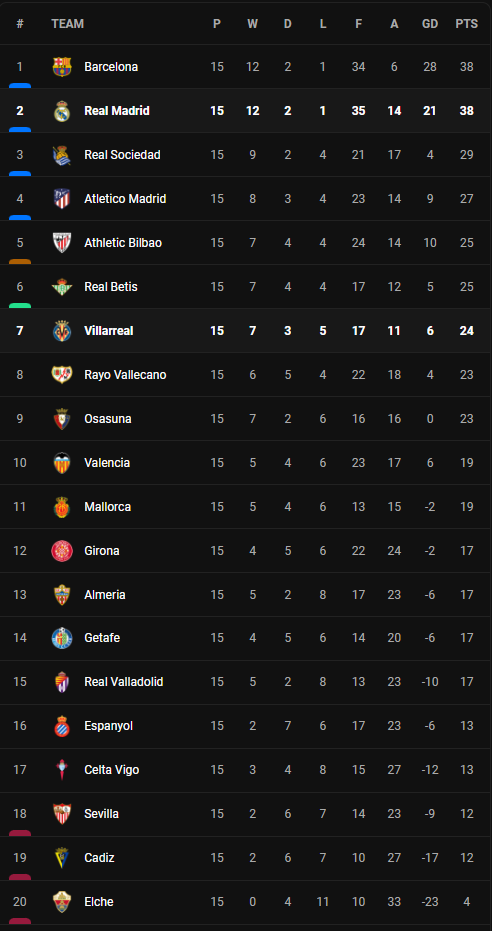492x931 pixels.
Task: Open the Real Valladolid team link
Action: point(124,682)
